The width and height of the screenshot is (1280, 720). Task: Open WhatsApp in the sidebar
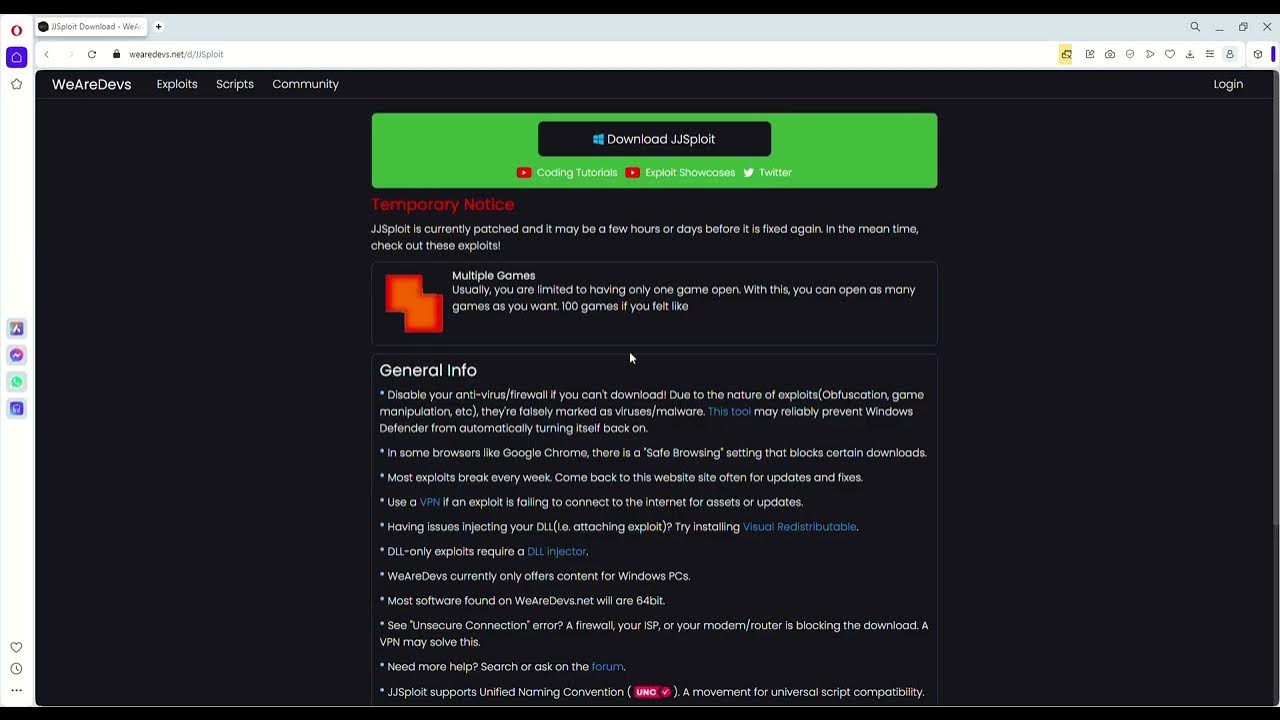click(x=16, y=382)
